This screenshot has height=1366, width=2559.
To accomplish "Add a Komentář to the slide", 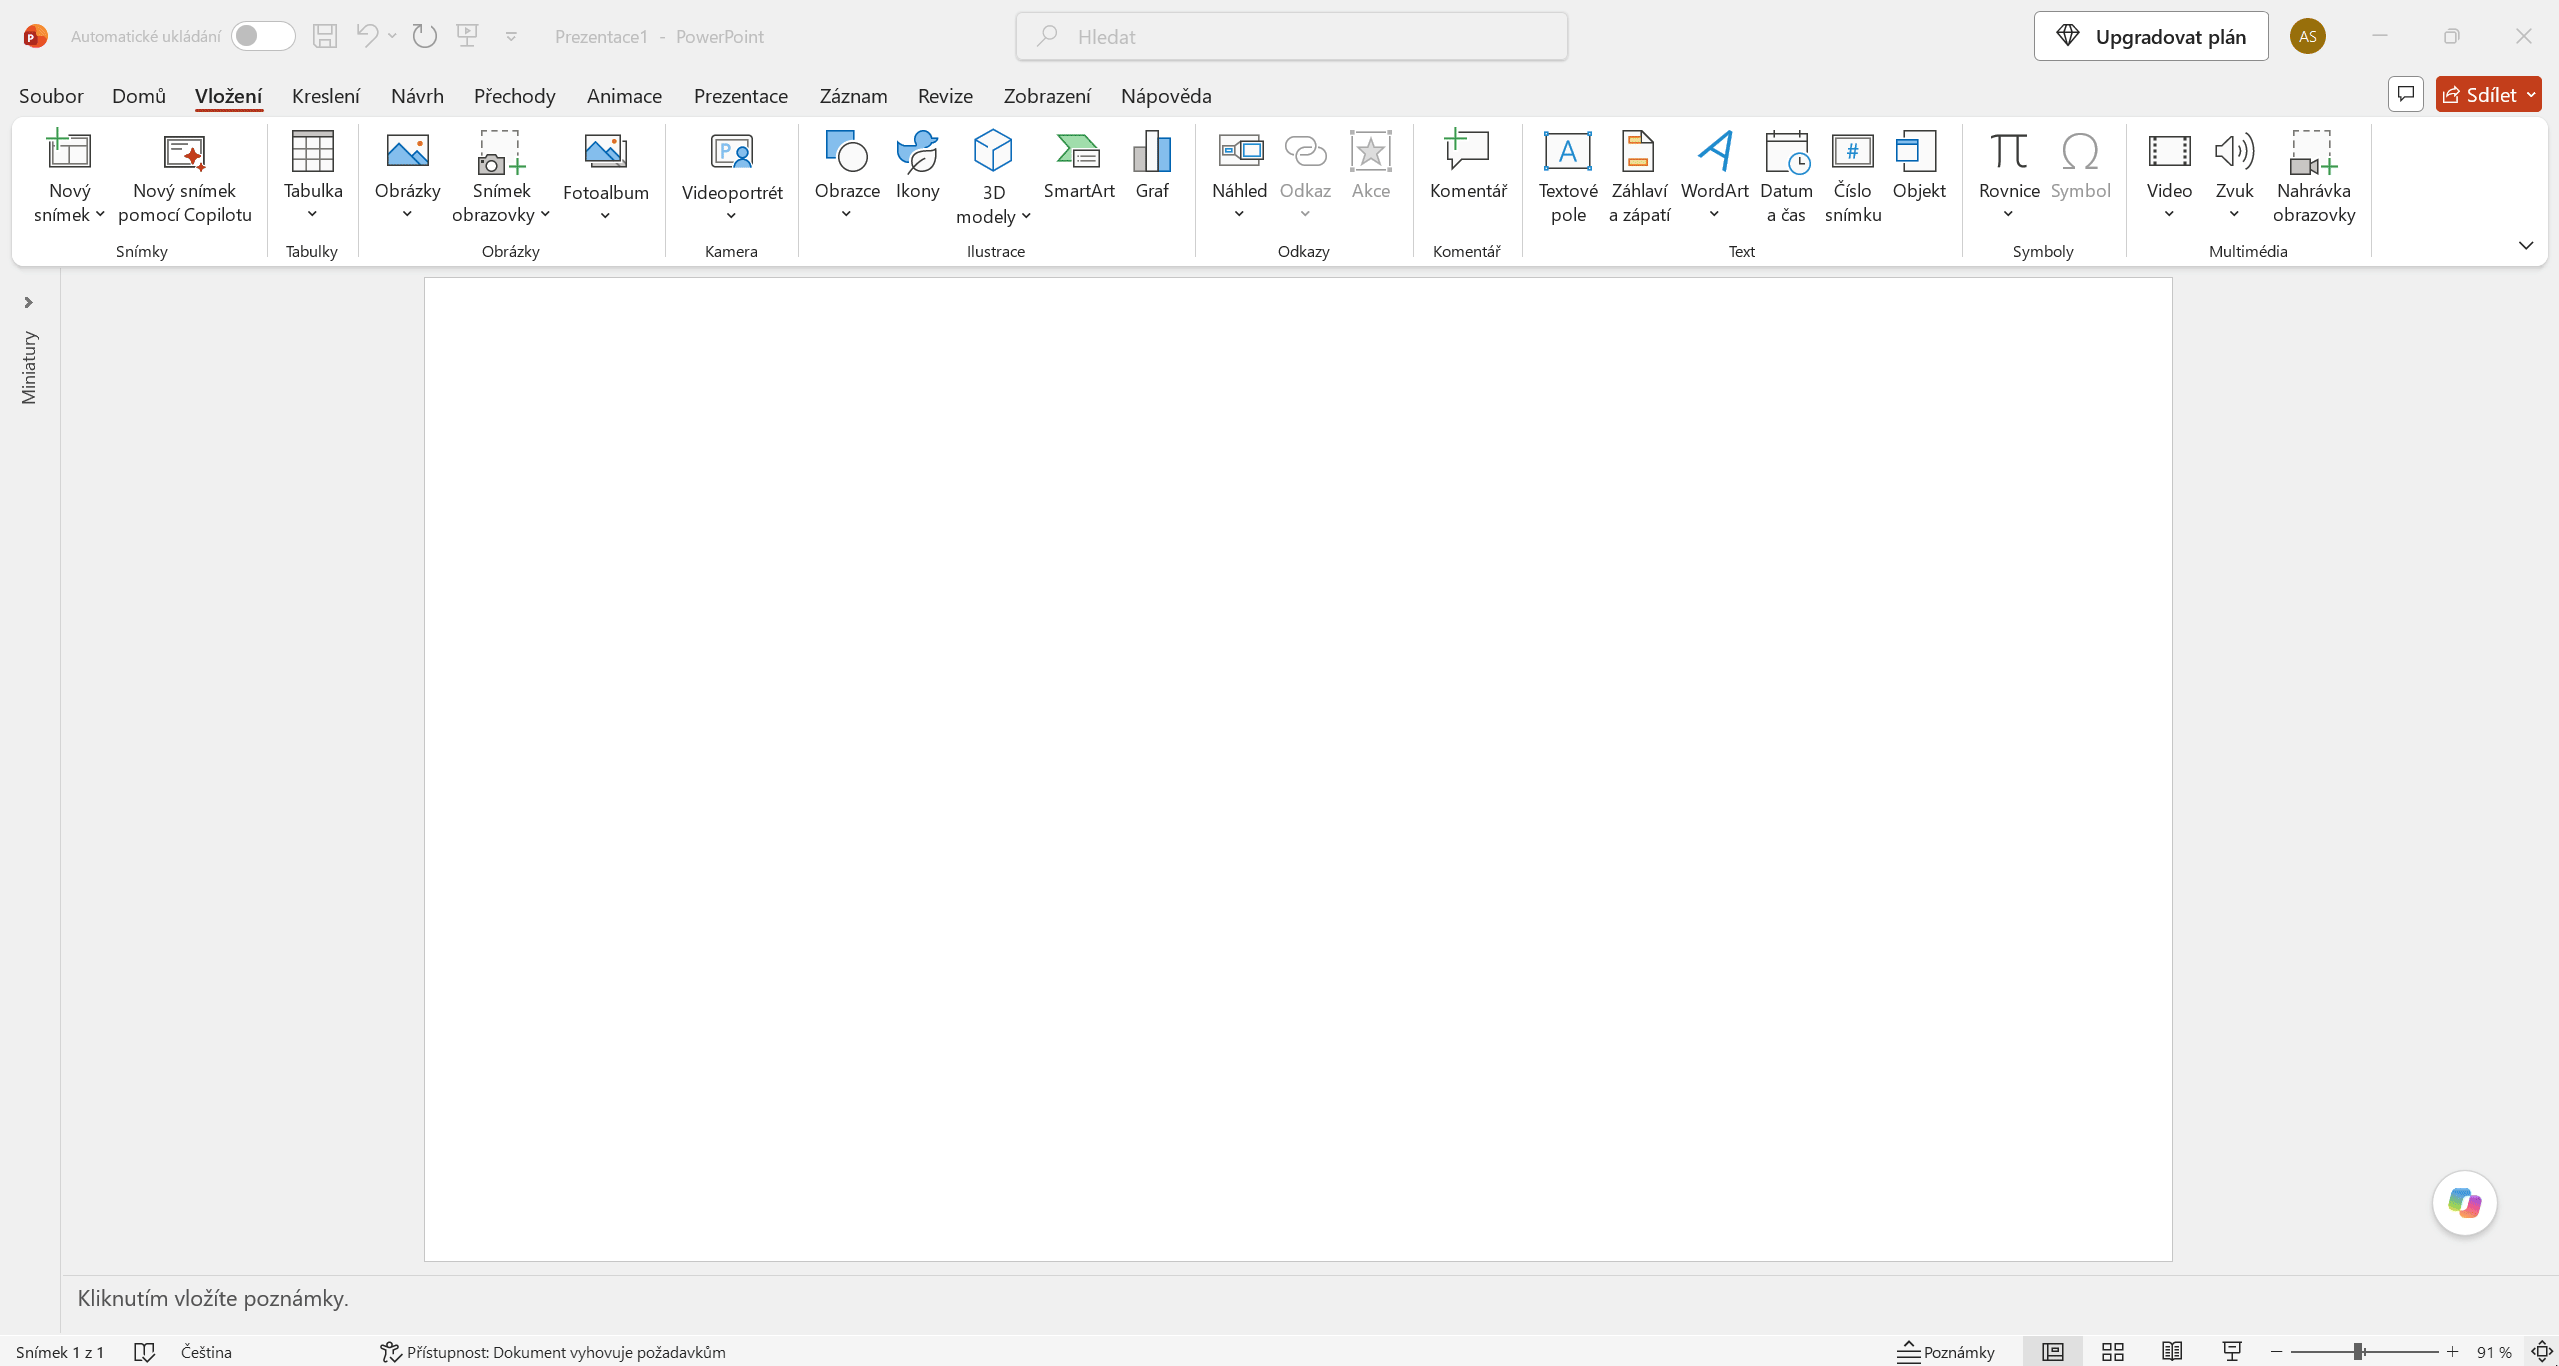I will click(x=1468, y=166).
